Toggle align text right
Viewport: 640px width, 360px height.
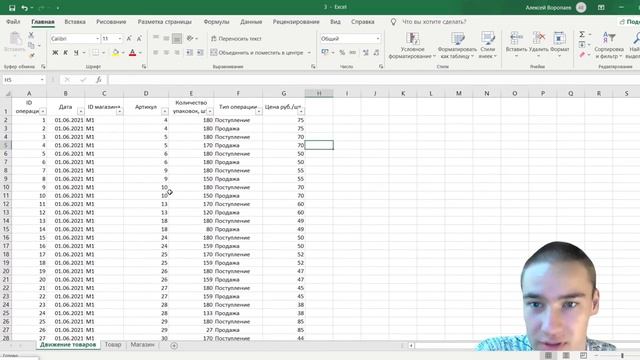click(x=177, y=53)
